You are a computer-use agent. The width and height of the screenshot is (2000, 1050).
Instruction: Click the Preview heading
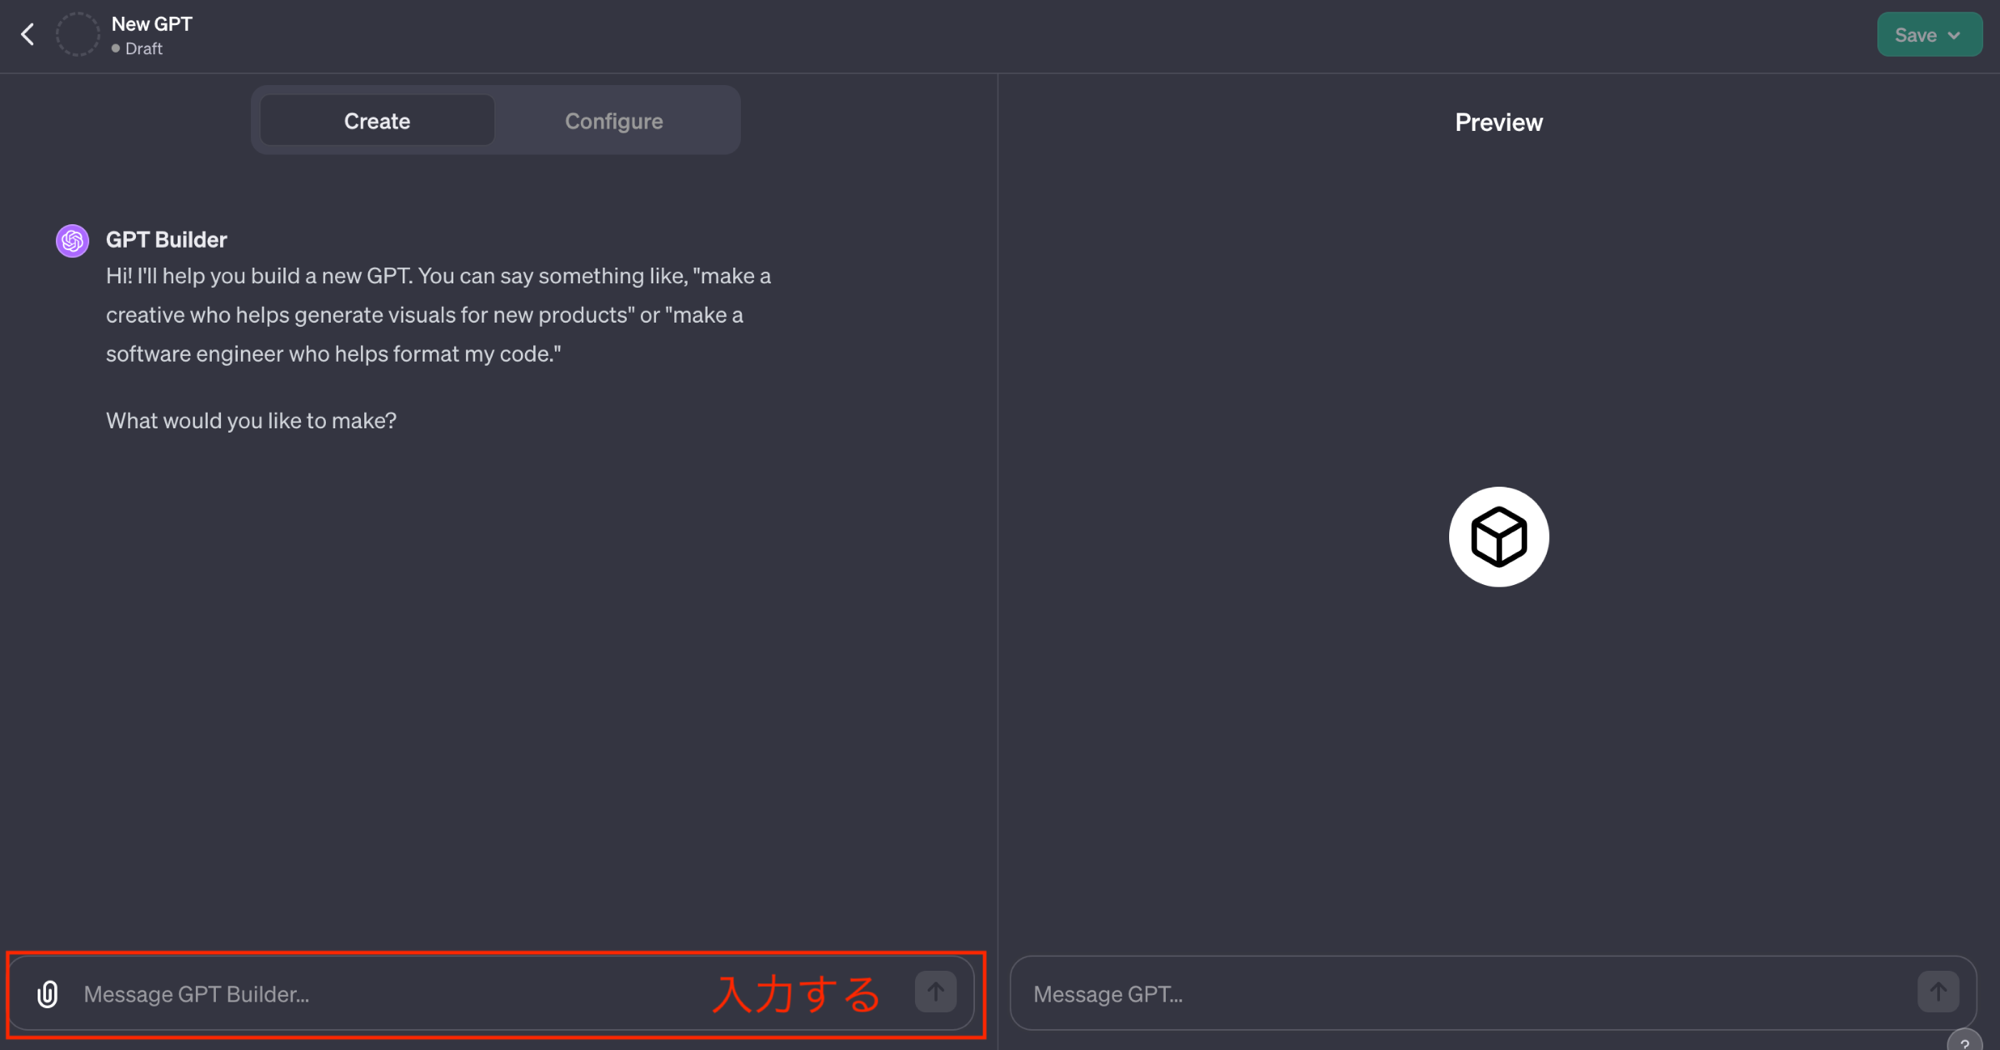pos(1498,122)
